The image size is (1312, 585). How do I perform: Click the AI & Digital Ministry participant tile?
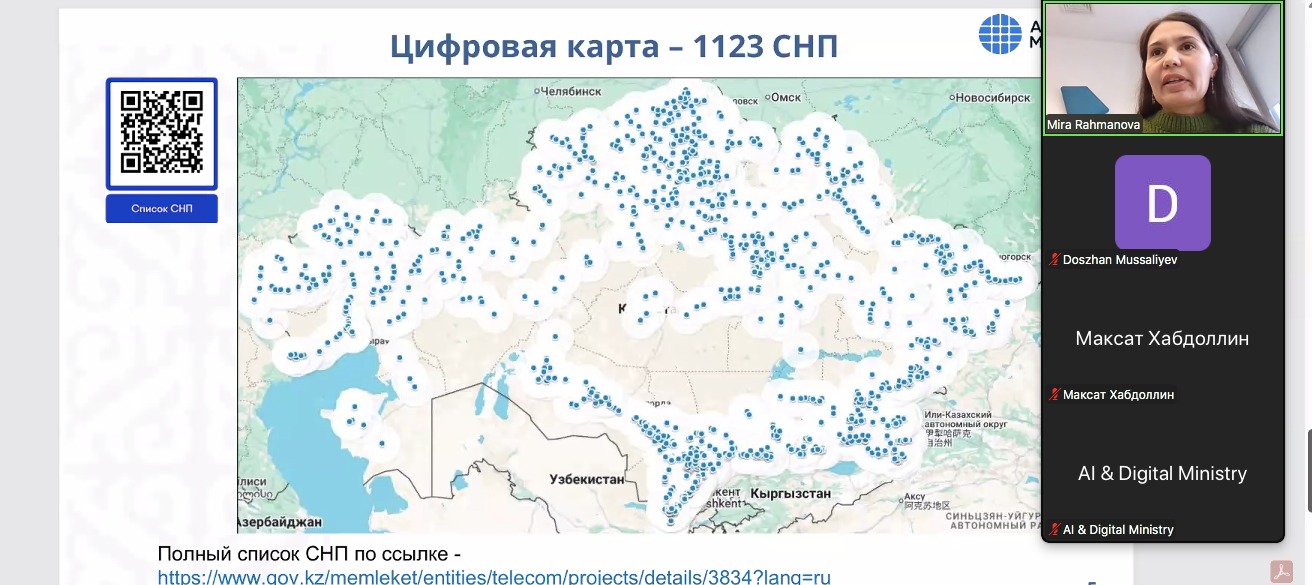[1161, 473]
